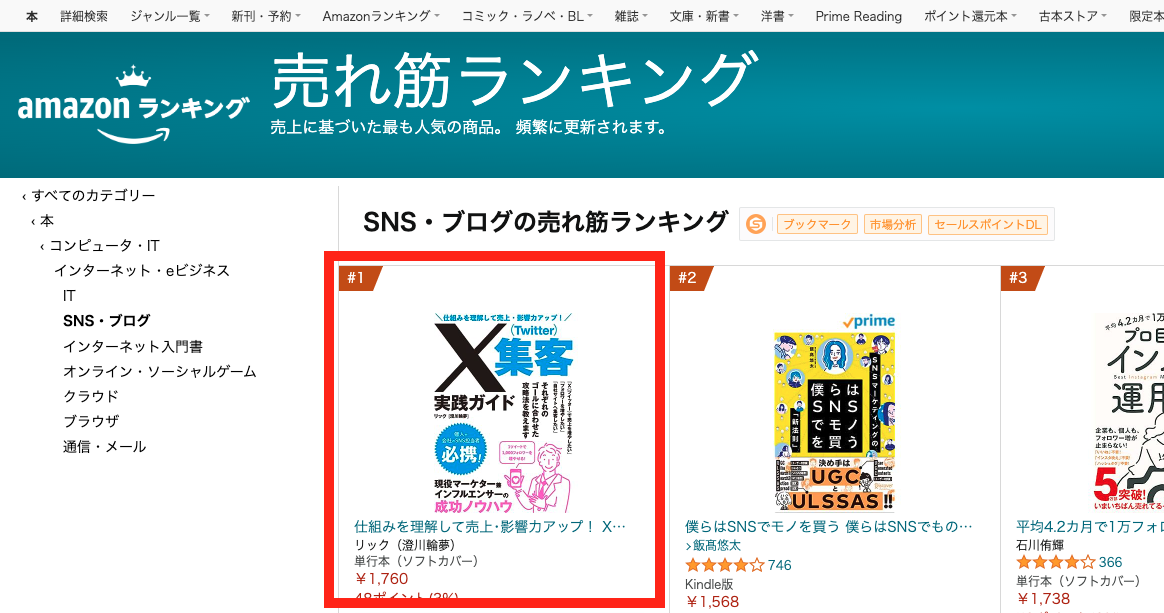The image size is (1164, 613).
Task: Expand the ジャンル一覧 dropdown menu
Action: (x=169, y=16)
